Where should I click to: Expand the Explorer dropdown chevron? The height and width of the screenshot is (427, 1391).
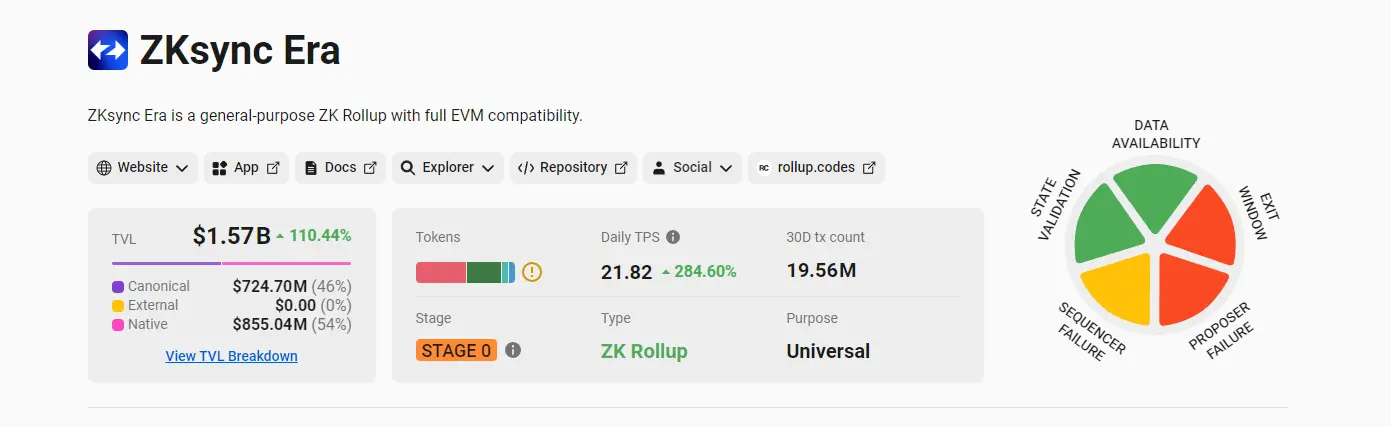click(x=488, y=168)
